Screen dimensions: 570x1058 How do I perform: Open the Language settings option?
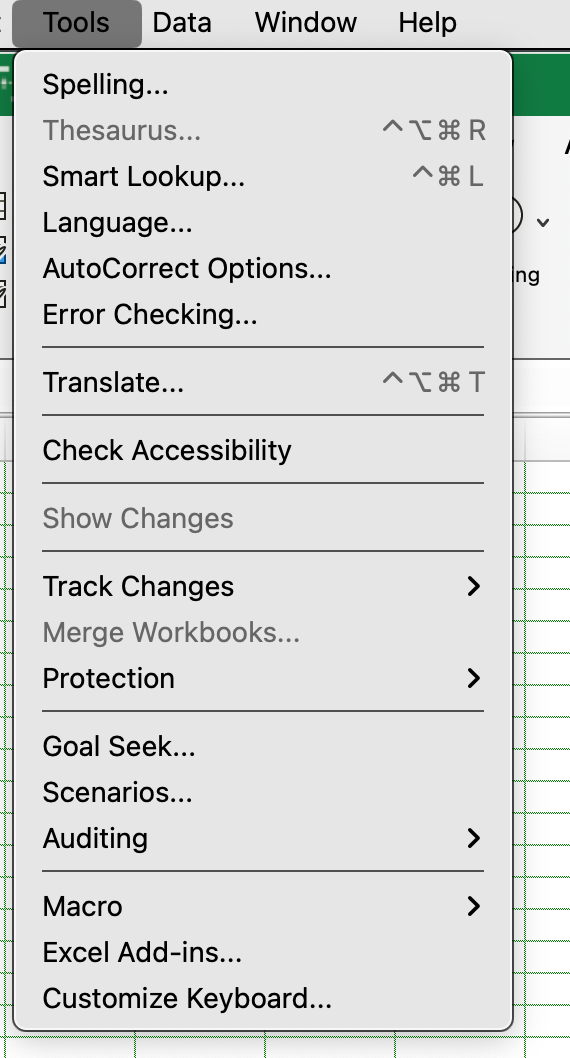(263, 223)
